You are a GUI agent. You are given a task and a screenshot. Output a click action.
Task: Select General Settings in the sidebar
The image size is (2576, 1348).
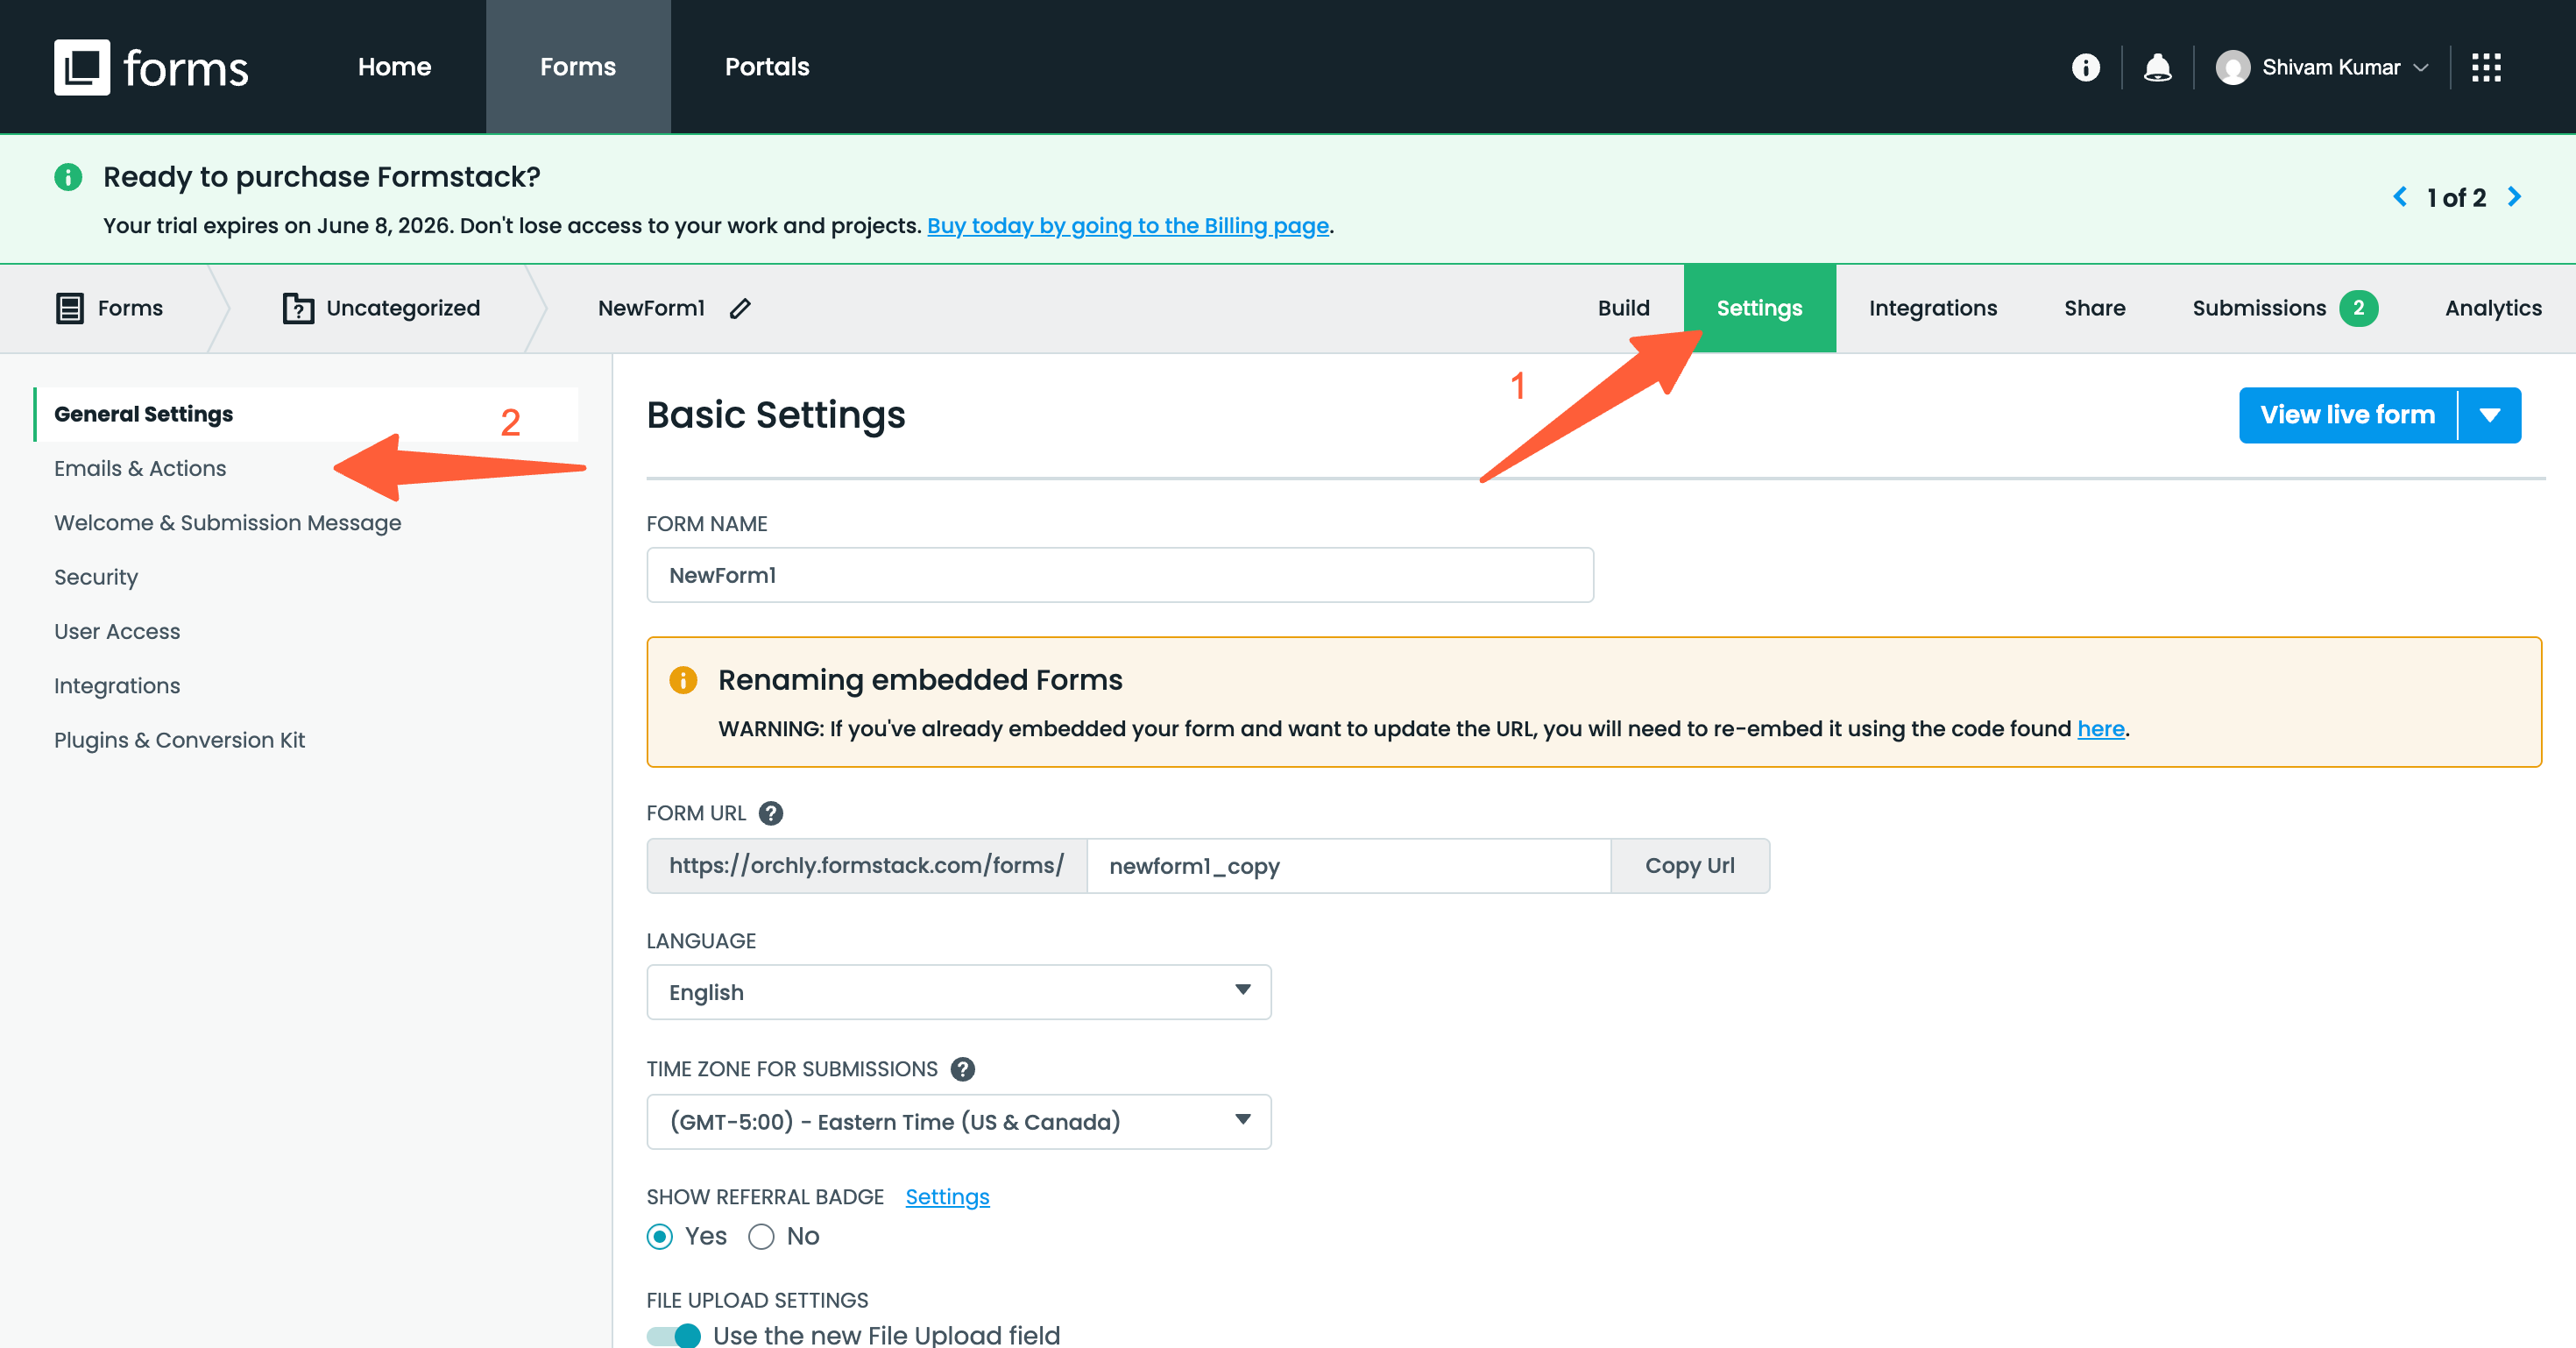[x=306, y=414]
